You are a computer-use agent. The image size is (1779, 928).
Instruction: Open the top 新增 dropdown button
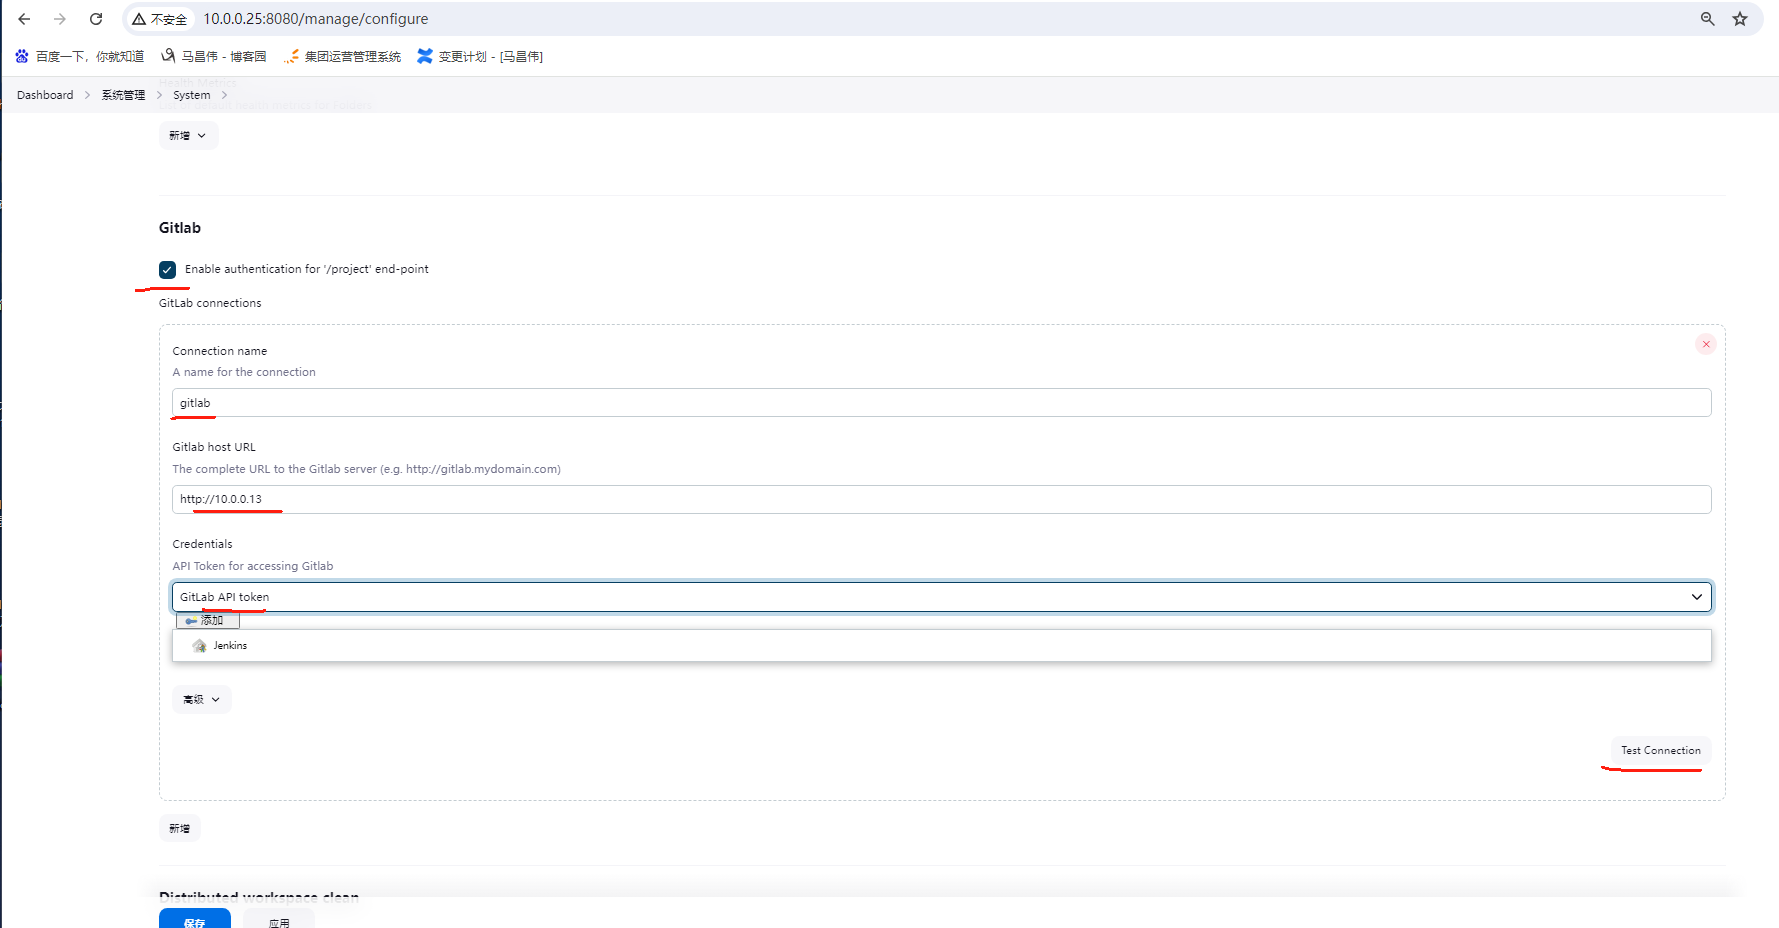(x=188, y=136)
